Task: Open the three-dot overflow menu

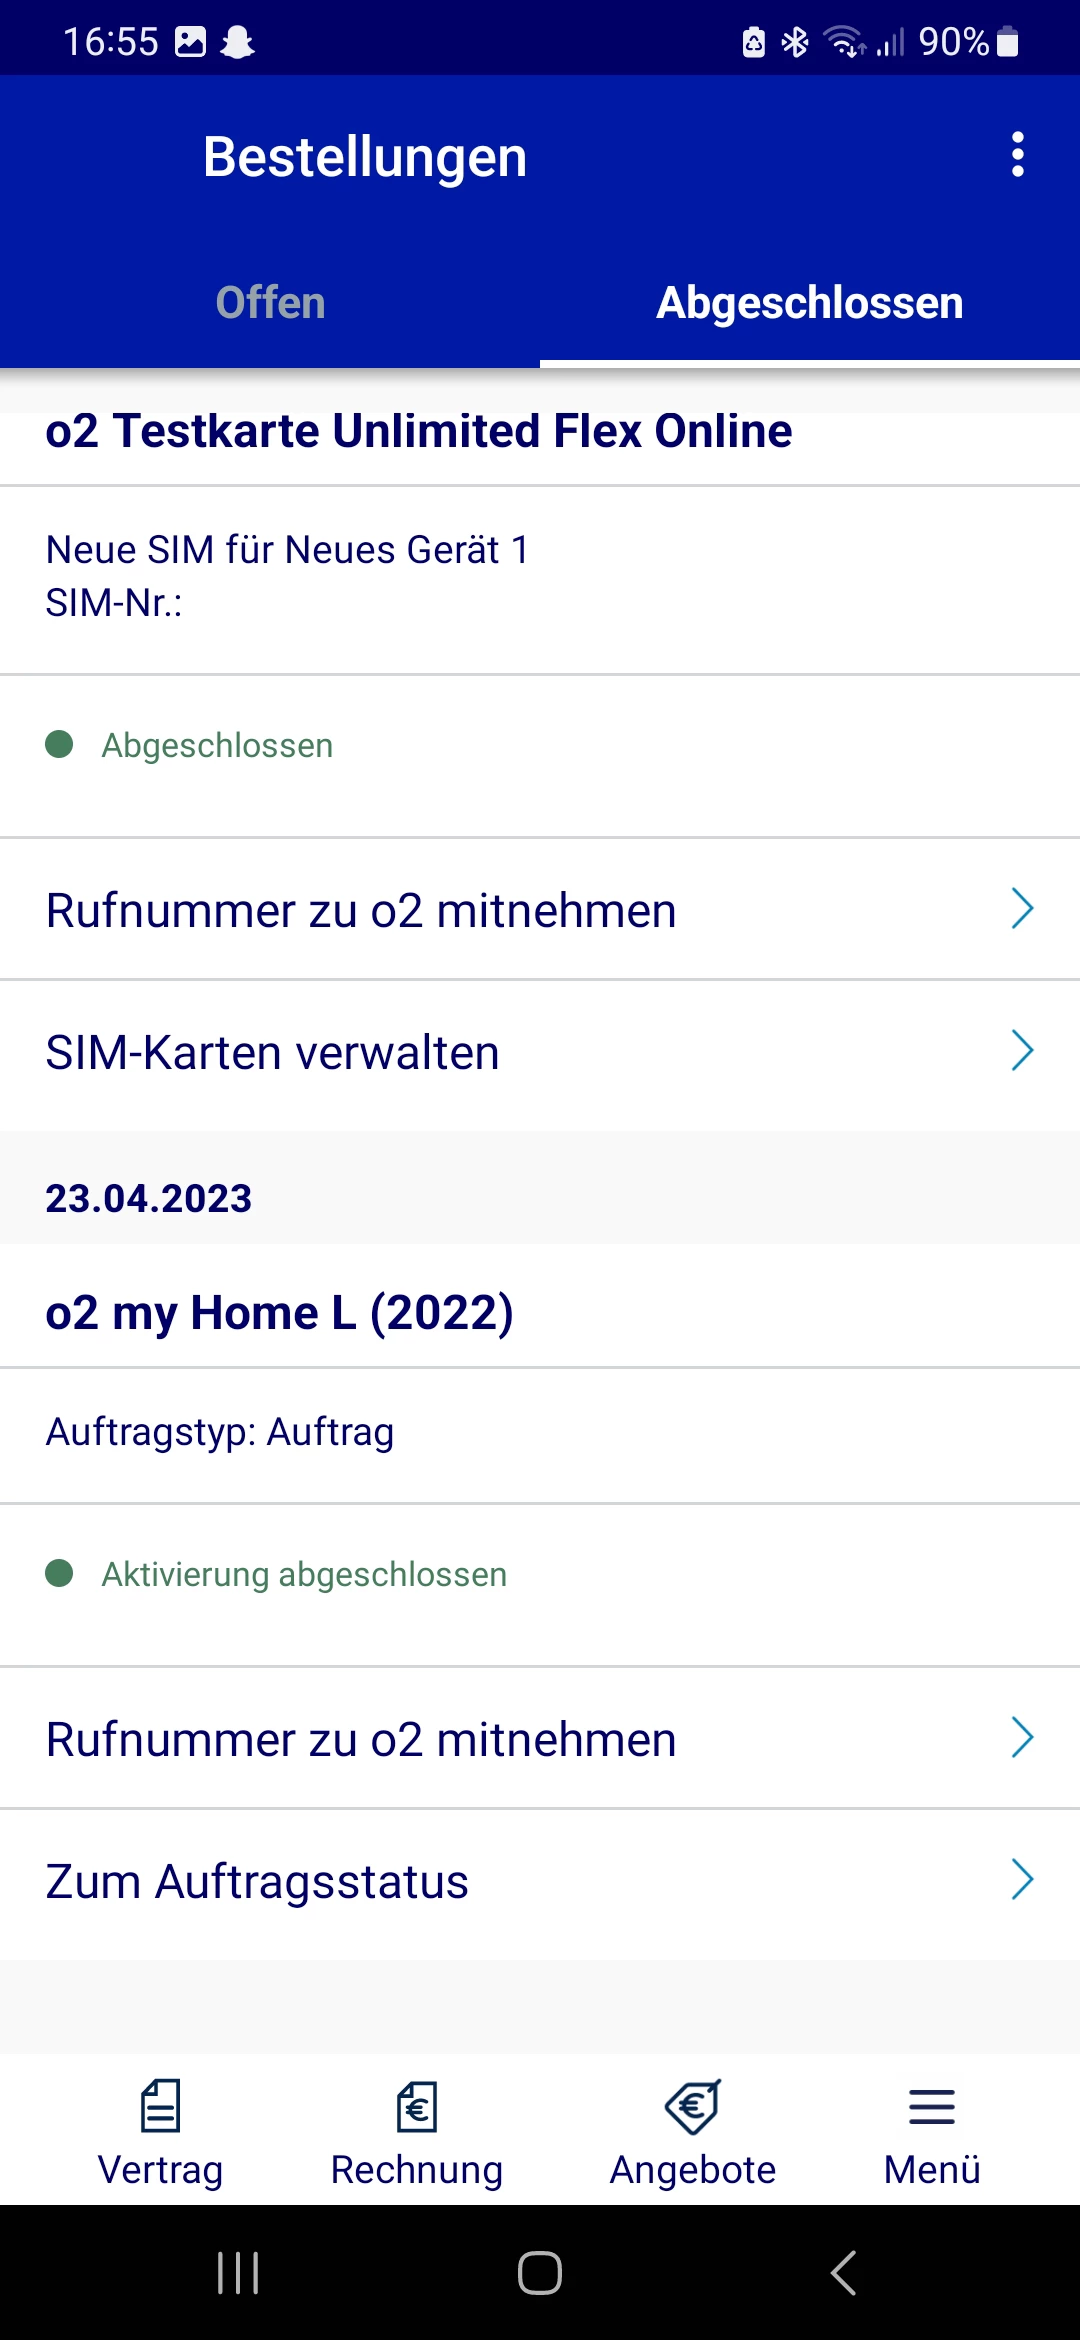Action: pos(1017,155)
